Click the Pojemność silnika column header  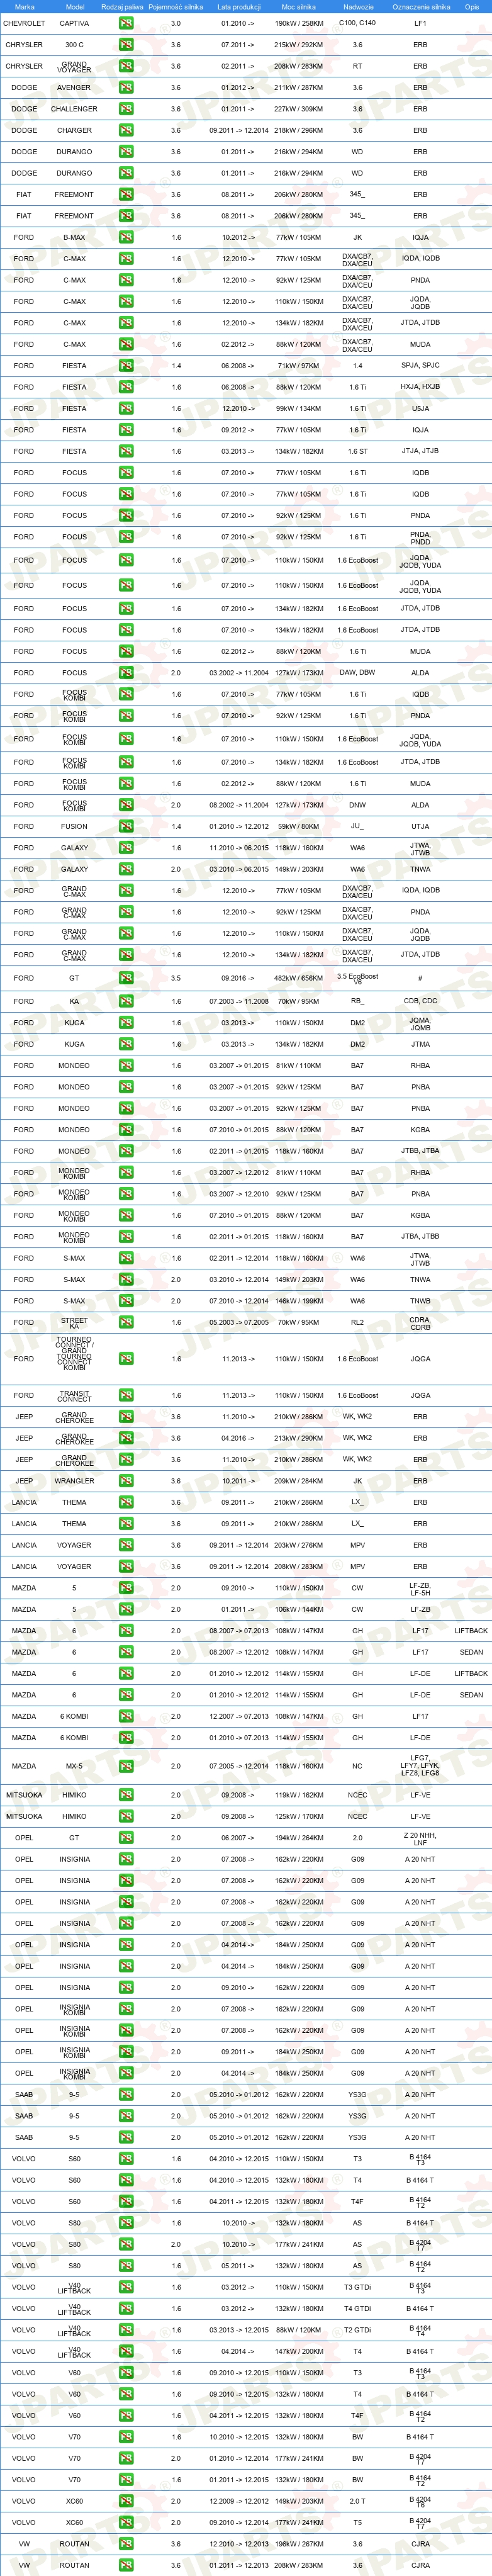(x=176, y=7)
